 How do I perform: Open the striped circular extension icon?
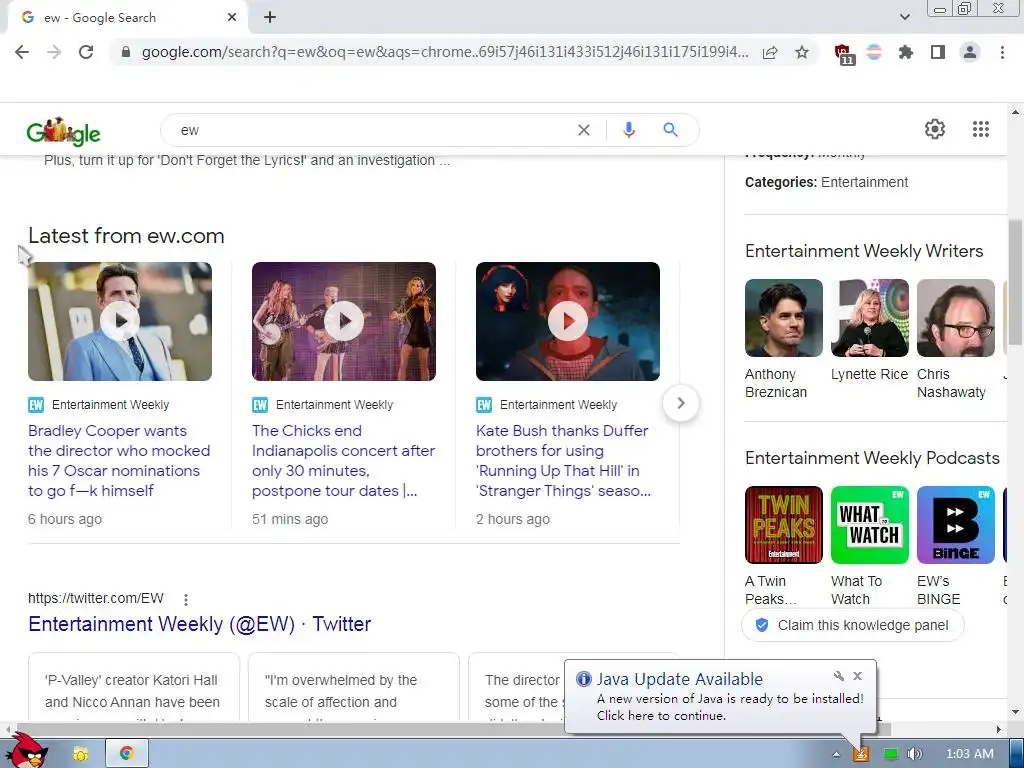[x=874, y=52]
